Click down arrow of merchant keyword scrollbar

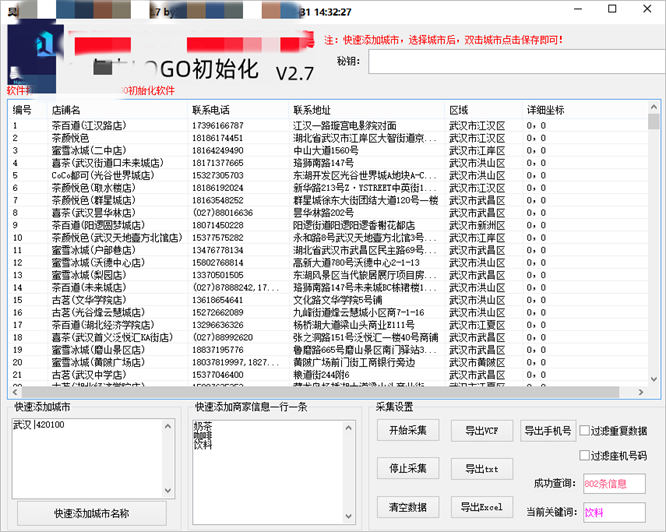pyautogui.click(x=349, y=516)
